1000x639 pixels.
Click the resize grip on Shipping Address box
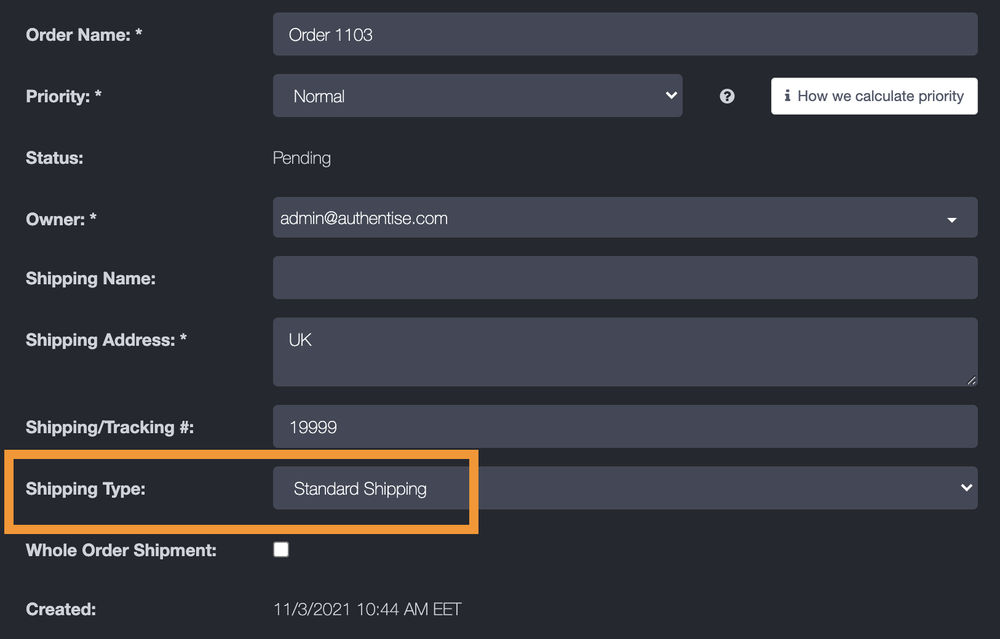coord(971,378)
